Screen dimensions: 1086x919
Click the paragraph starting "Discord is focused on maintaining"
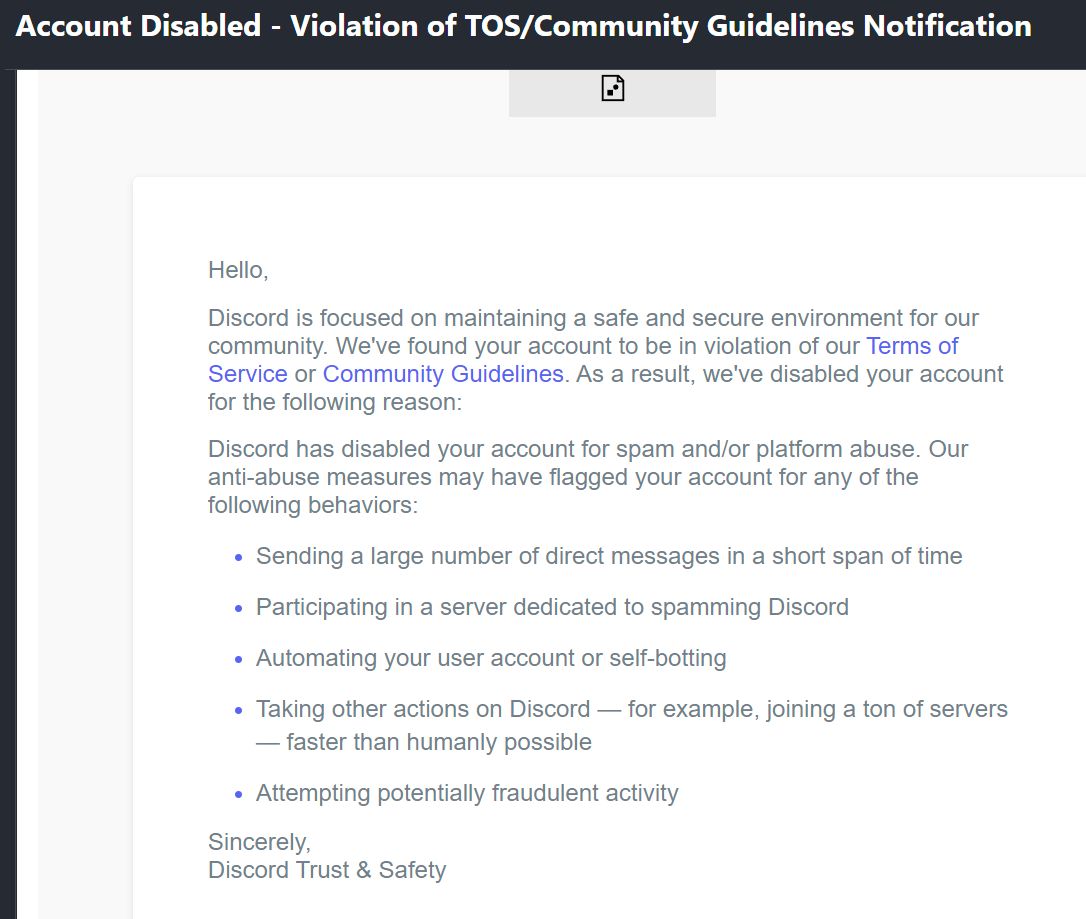[606, 359]
